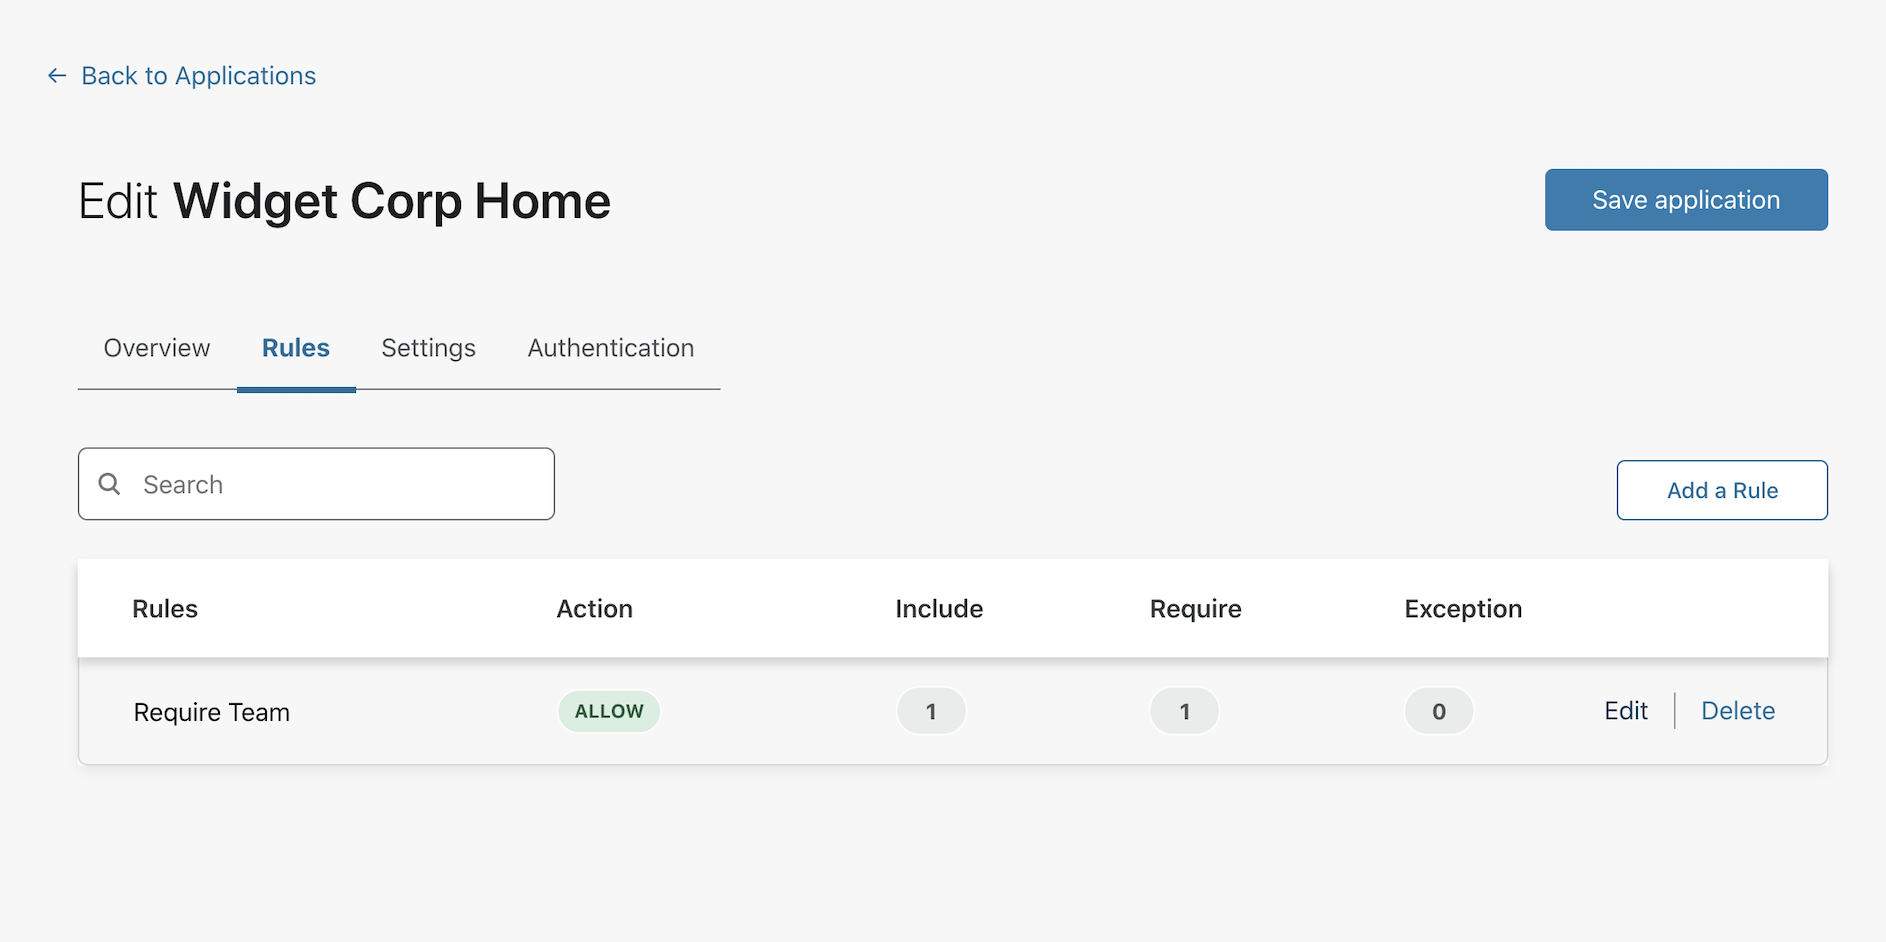Click the Rules column header
The height and width of the screenshot is (942, 1886).
165,609
